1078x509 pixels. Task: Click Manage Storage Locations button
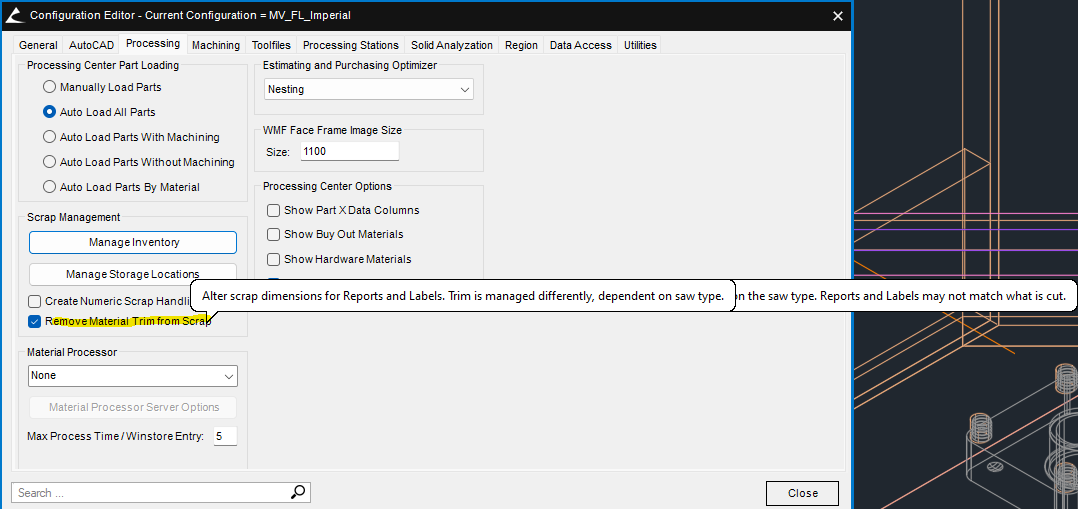click(132, 274)
